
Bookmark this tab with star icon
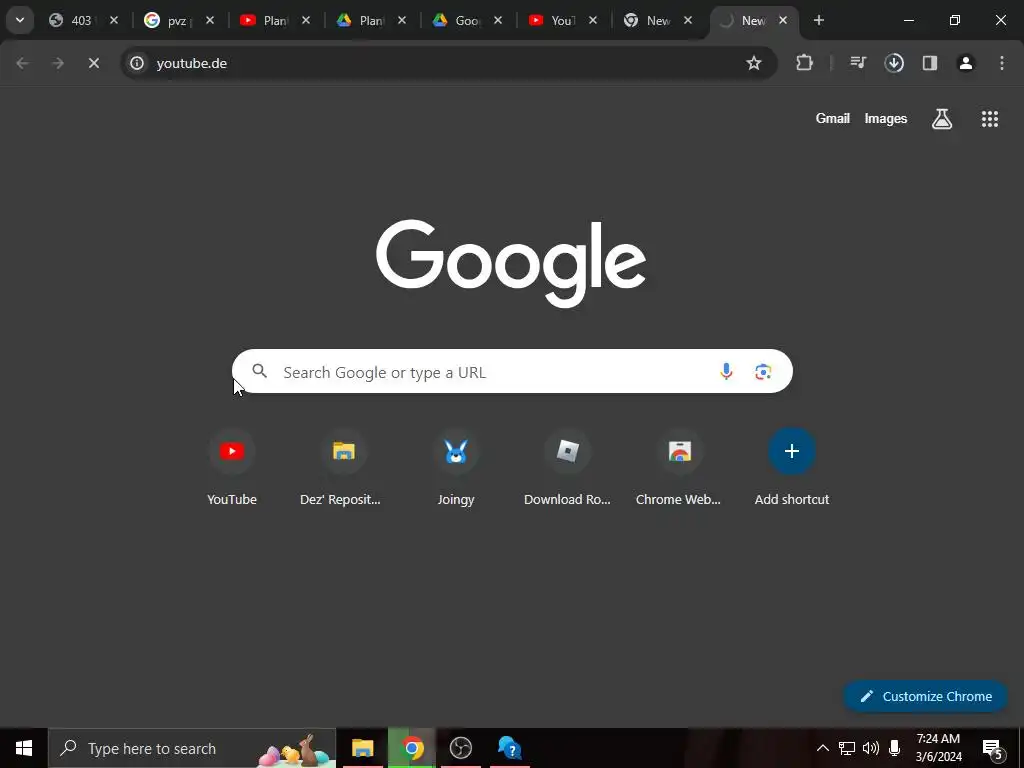[x=754, y=63]
